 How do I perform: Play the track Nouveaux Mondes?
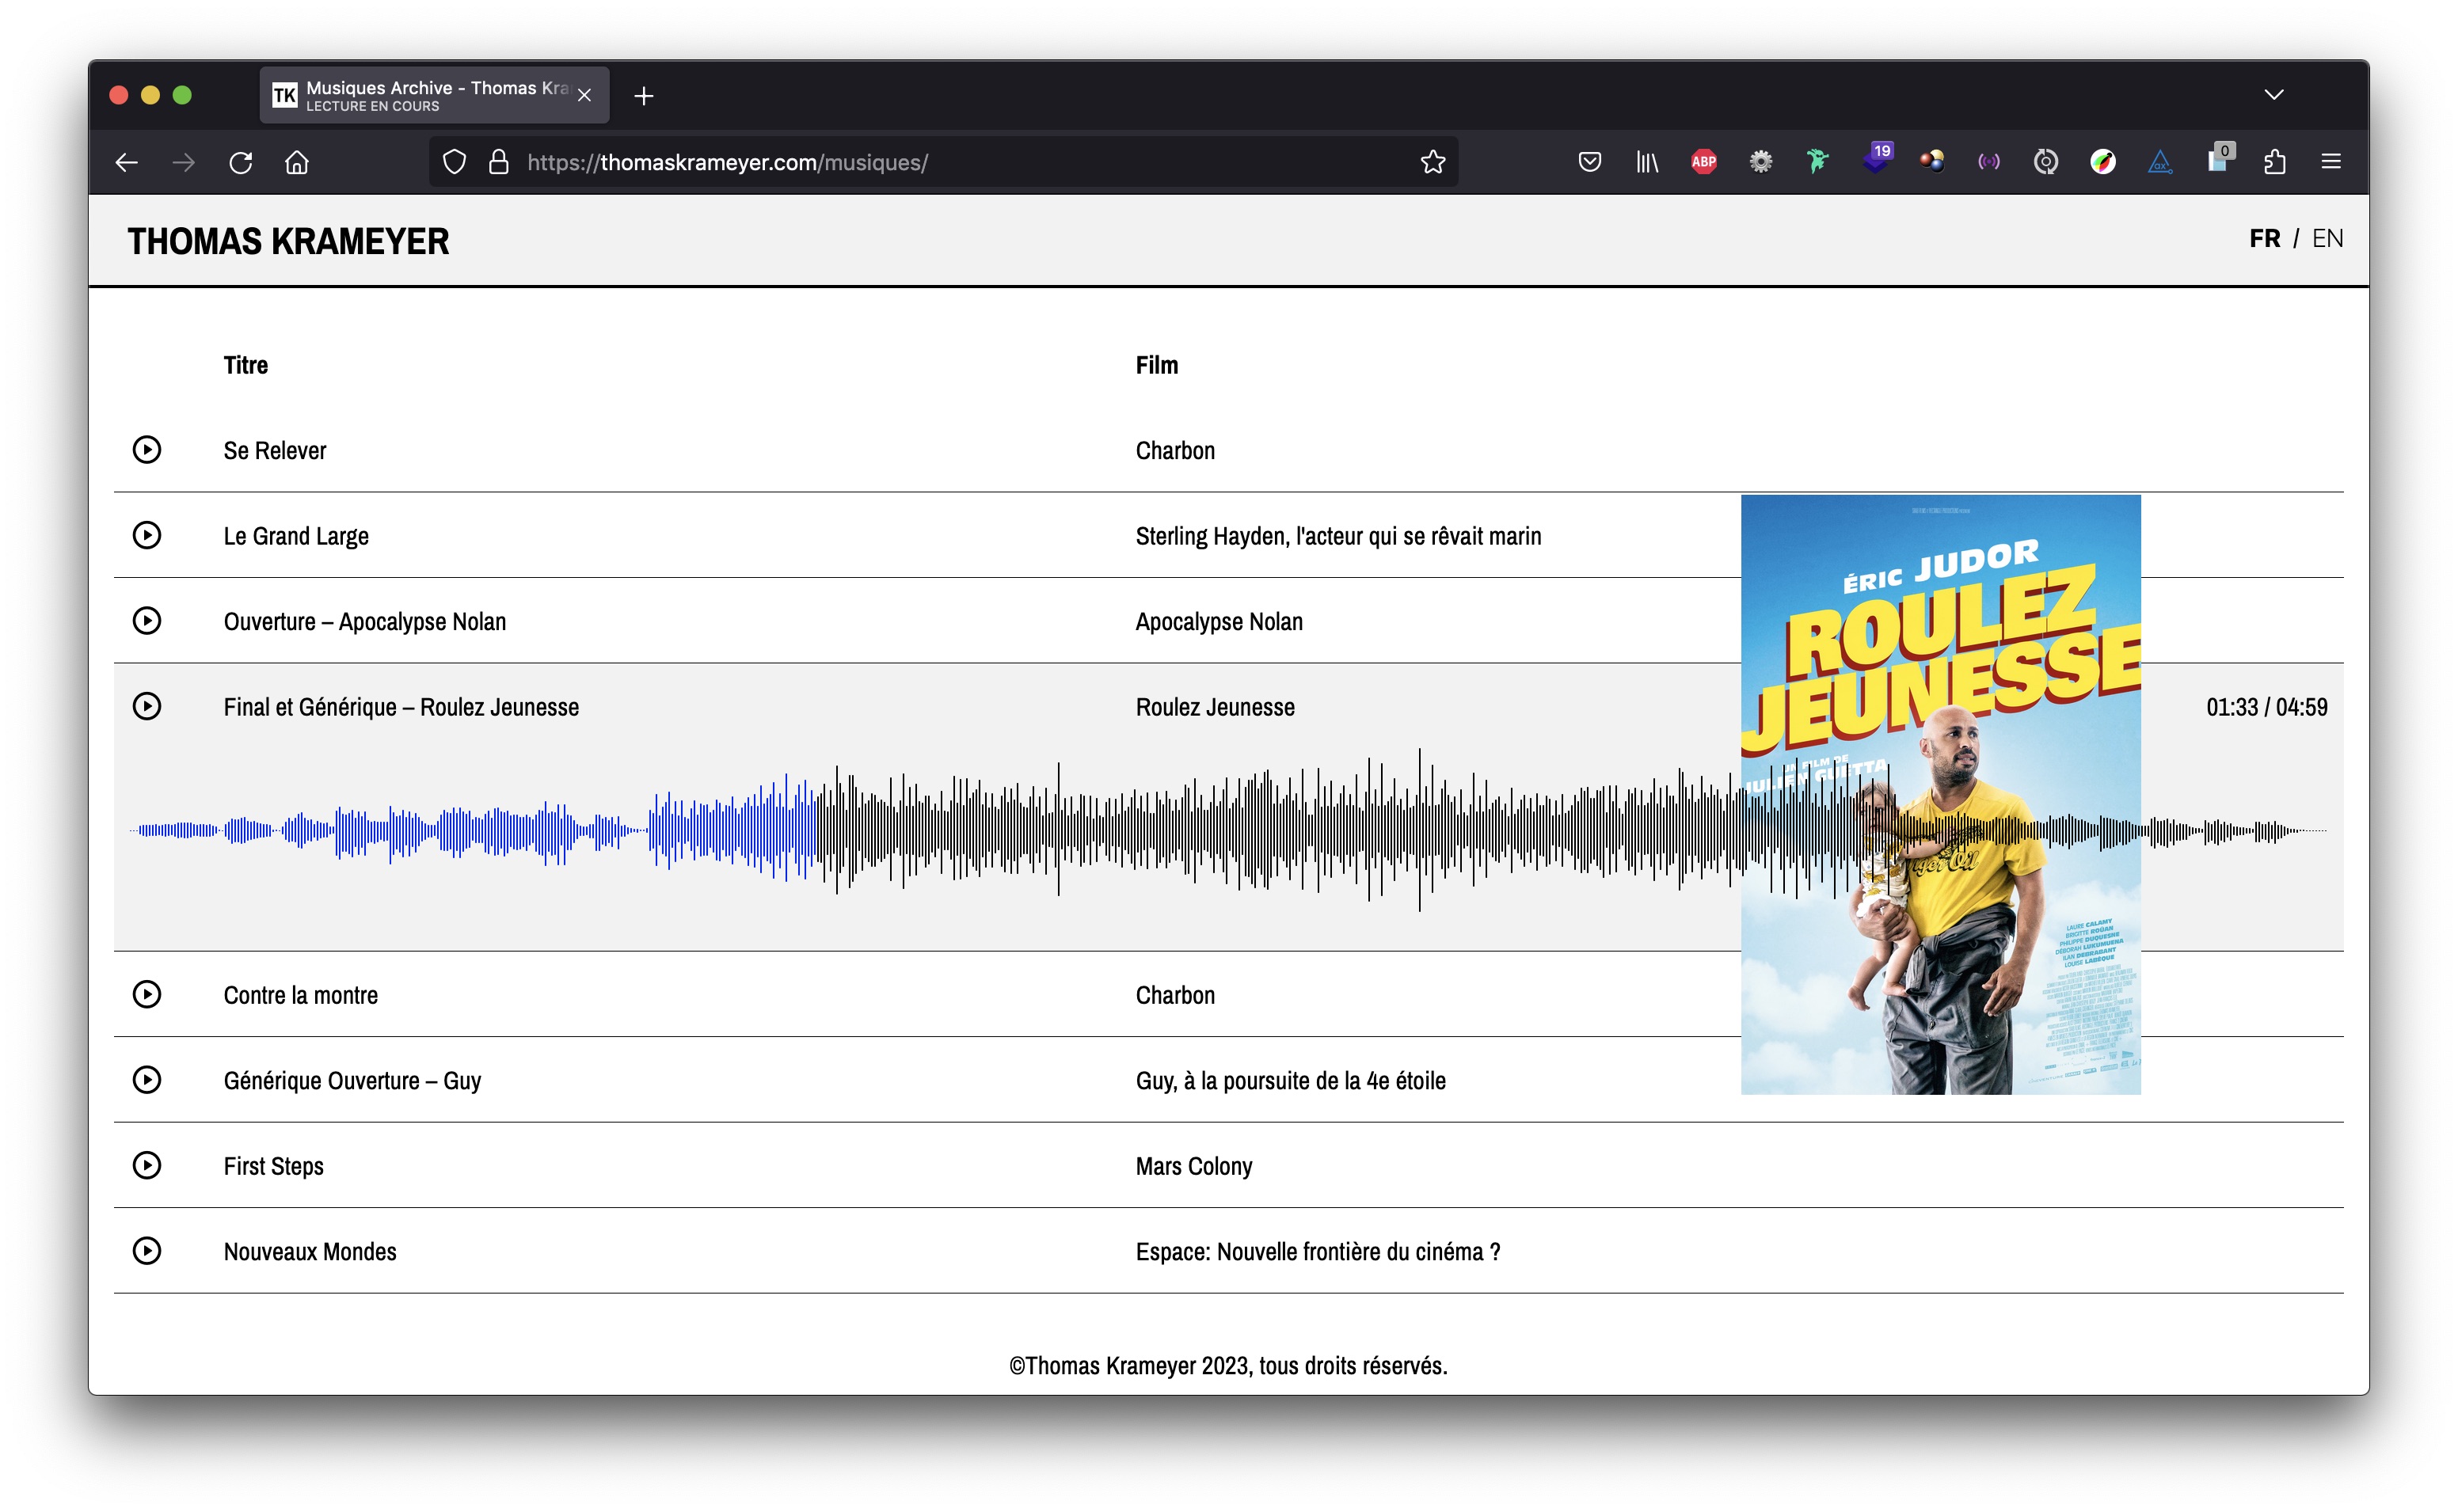147,1251
